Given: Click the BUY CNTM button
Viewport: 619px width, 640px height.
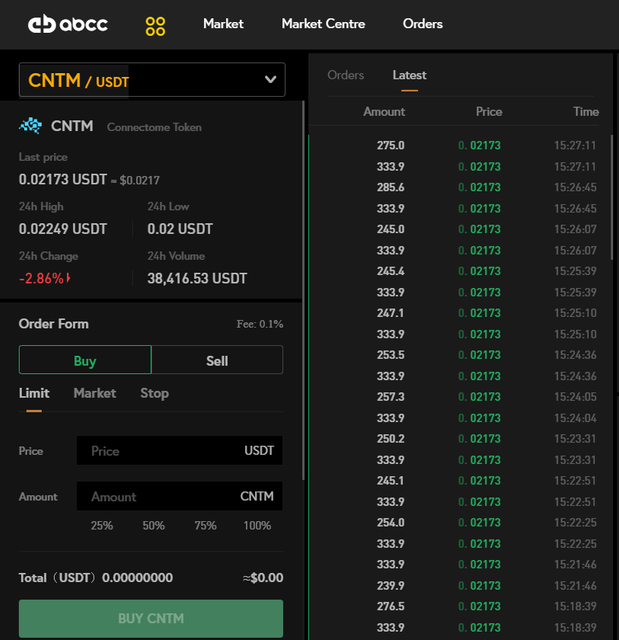Looking at the screenshot, I should click(x=151, y=618).
